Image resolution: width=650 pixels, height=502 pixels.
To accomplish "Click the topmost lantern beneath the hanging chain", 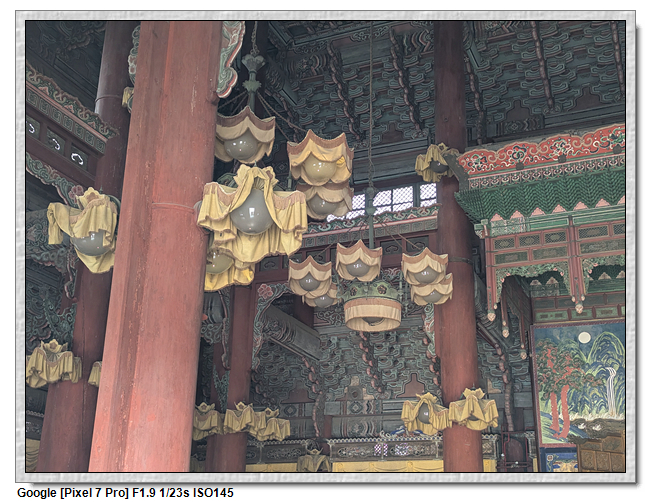I will pyautogui.click(x=244, y=135).
